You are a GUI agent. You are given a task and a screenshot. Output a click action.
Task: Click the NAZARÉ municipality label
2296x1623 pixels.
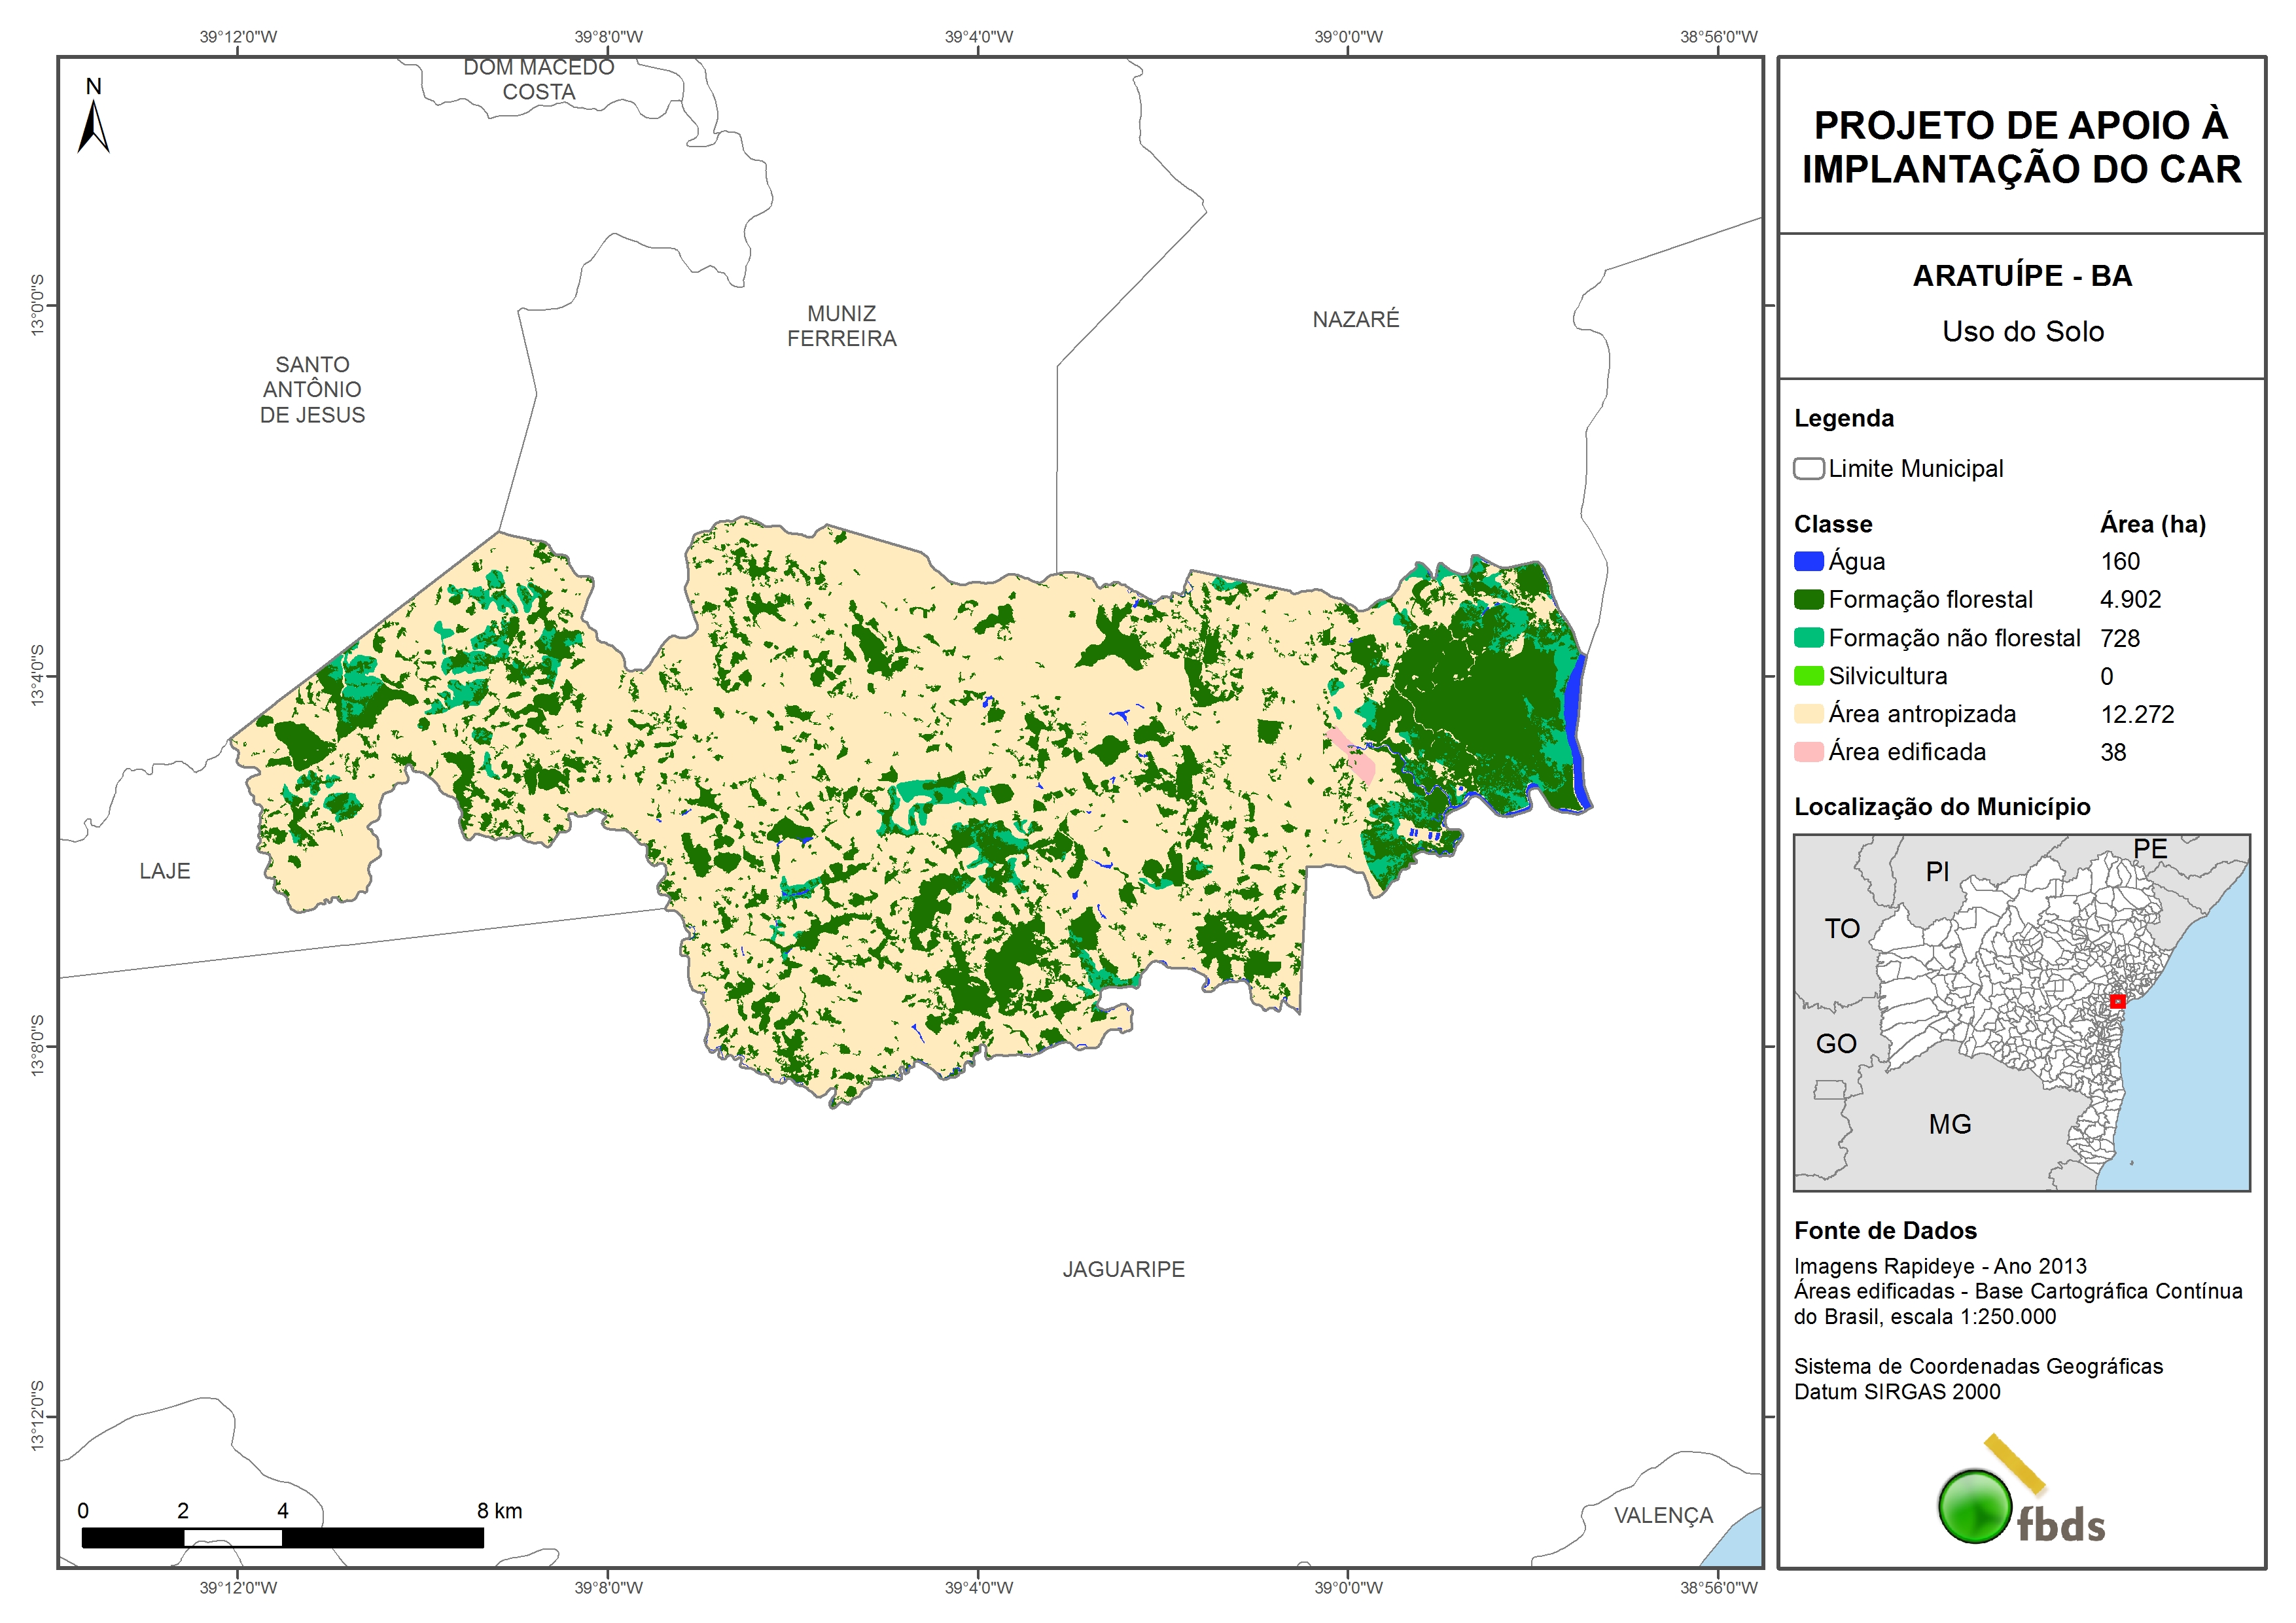[1355, 320]
